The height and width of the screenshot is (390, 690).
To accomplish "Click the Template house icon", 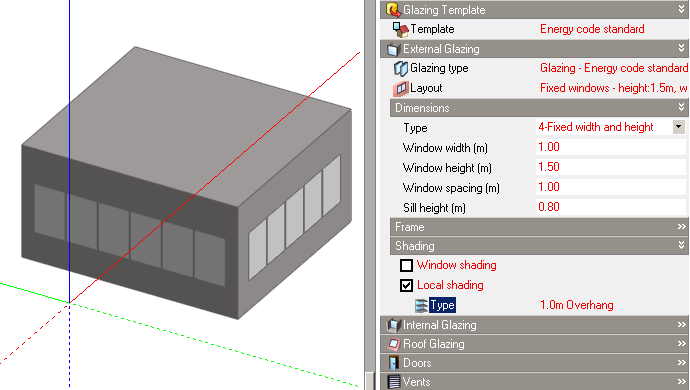I will click(400, 29).
